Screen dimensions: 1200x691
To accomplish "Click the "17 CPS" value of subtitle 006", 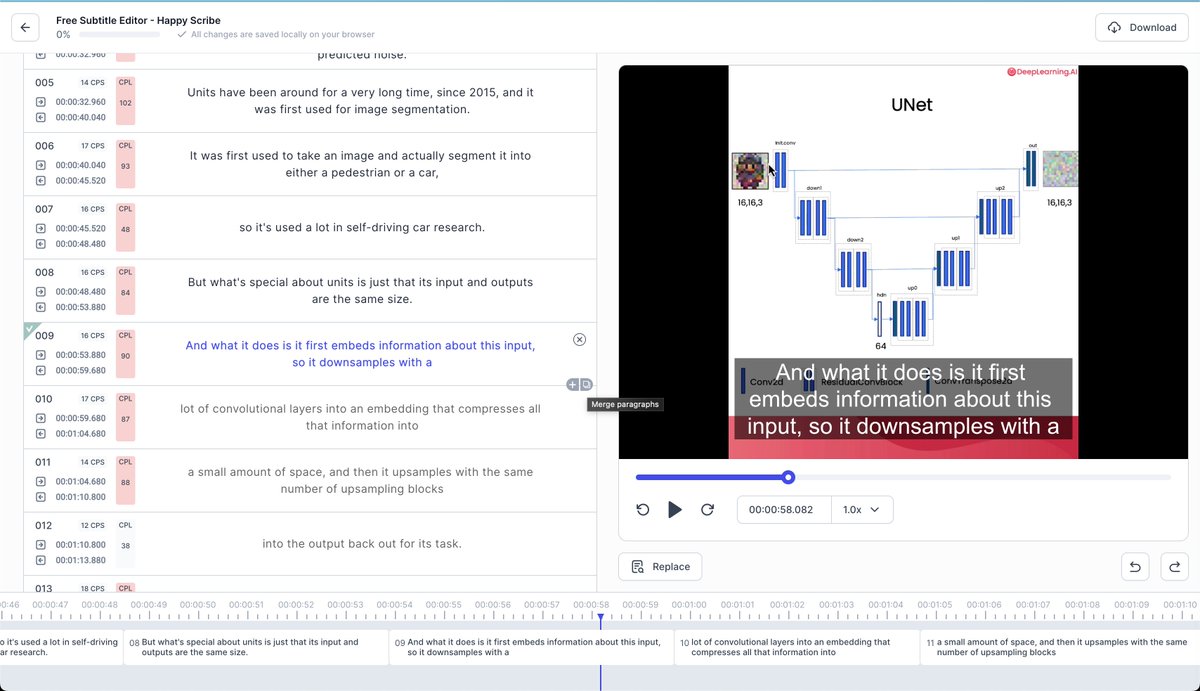I will tap(92, 146).
